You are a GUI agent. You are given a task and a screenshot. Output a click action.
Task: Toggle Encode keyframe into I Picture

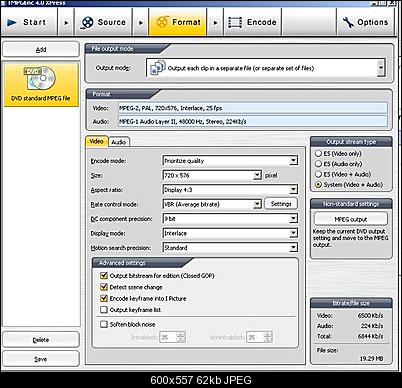click(x=104, y=298)
